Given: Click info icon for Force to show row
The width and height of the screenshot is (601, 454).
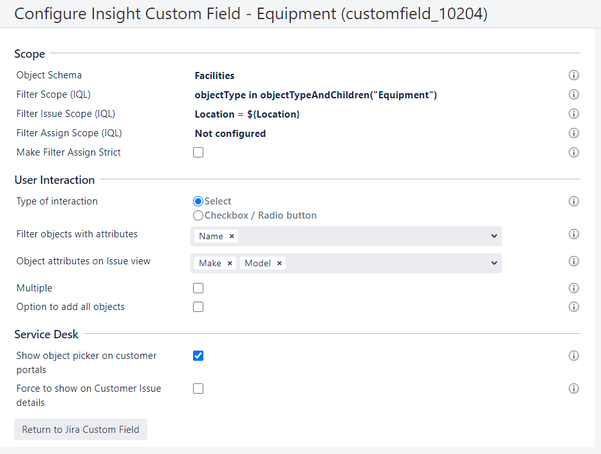Looking at the screenshot, I should point(574,388).
